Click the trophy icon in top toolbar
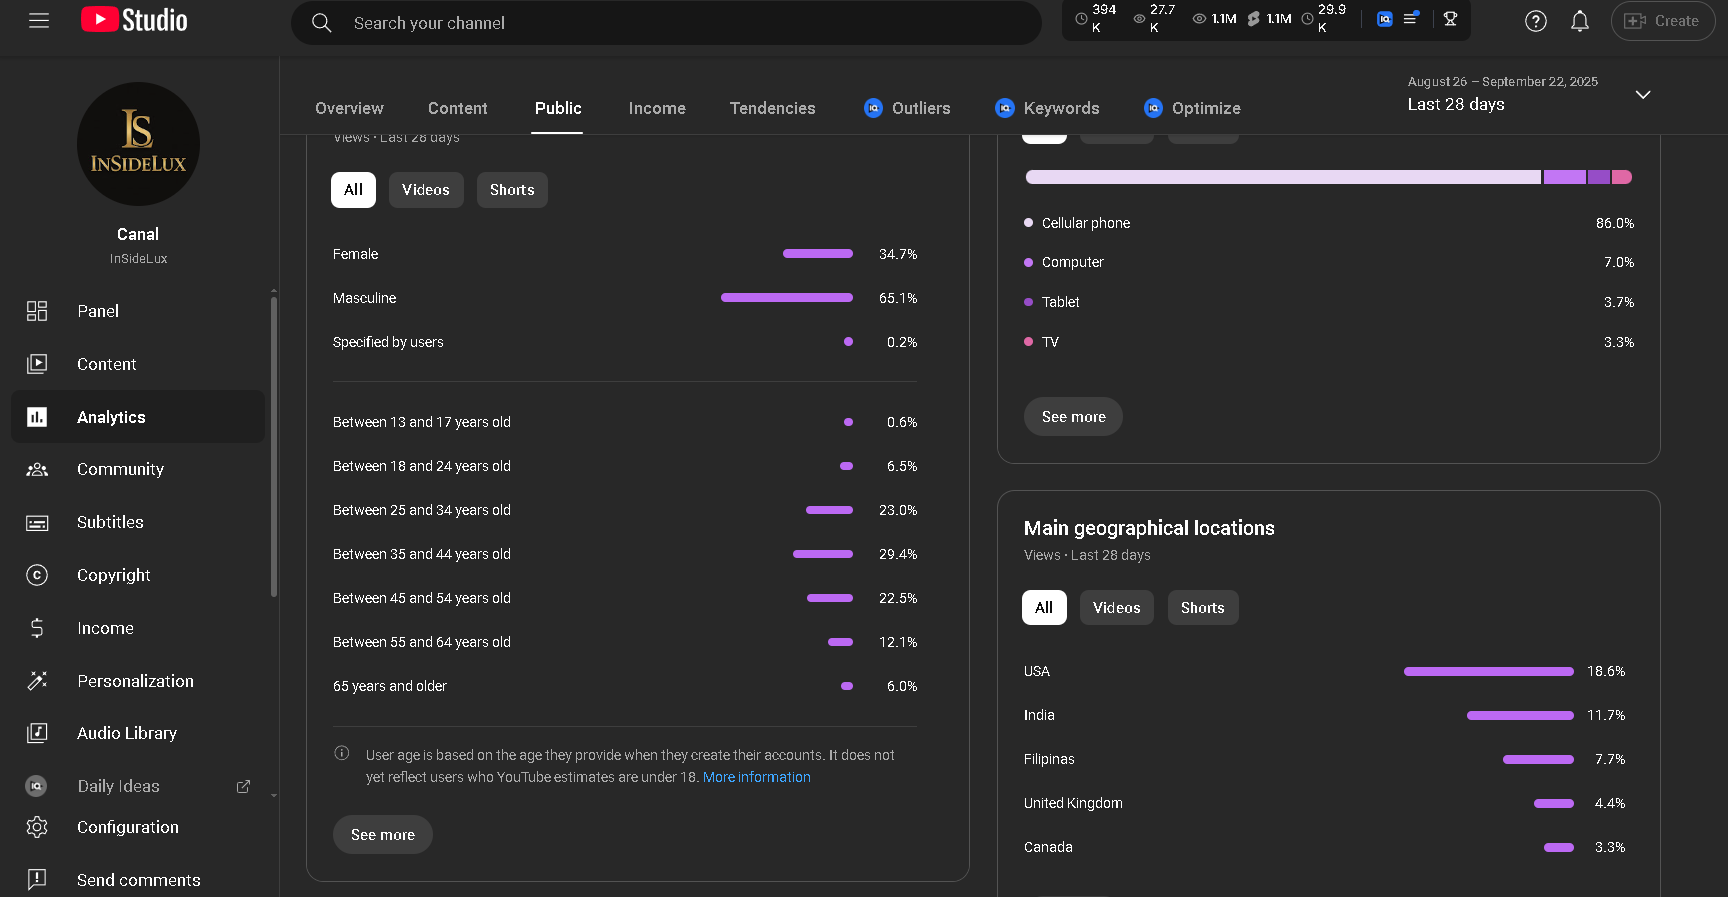1728x897 pixels. pyautogui.click(x=1450, y=19)
